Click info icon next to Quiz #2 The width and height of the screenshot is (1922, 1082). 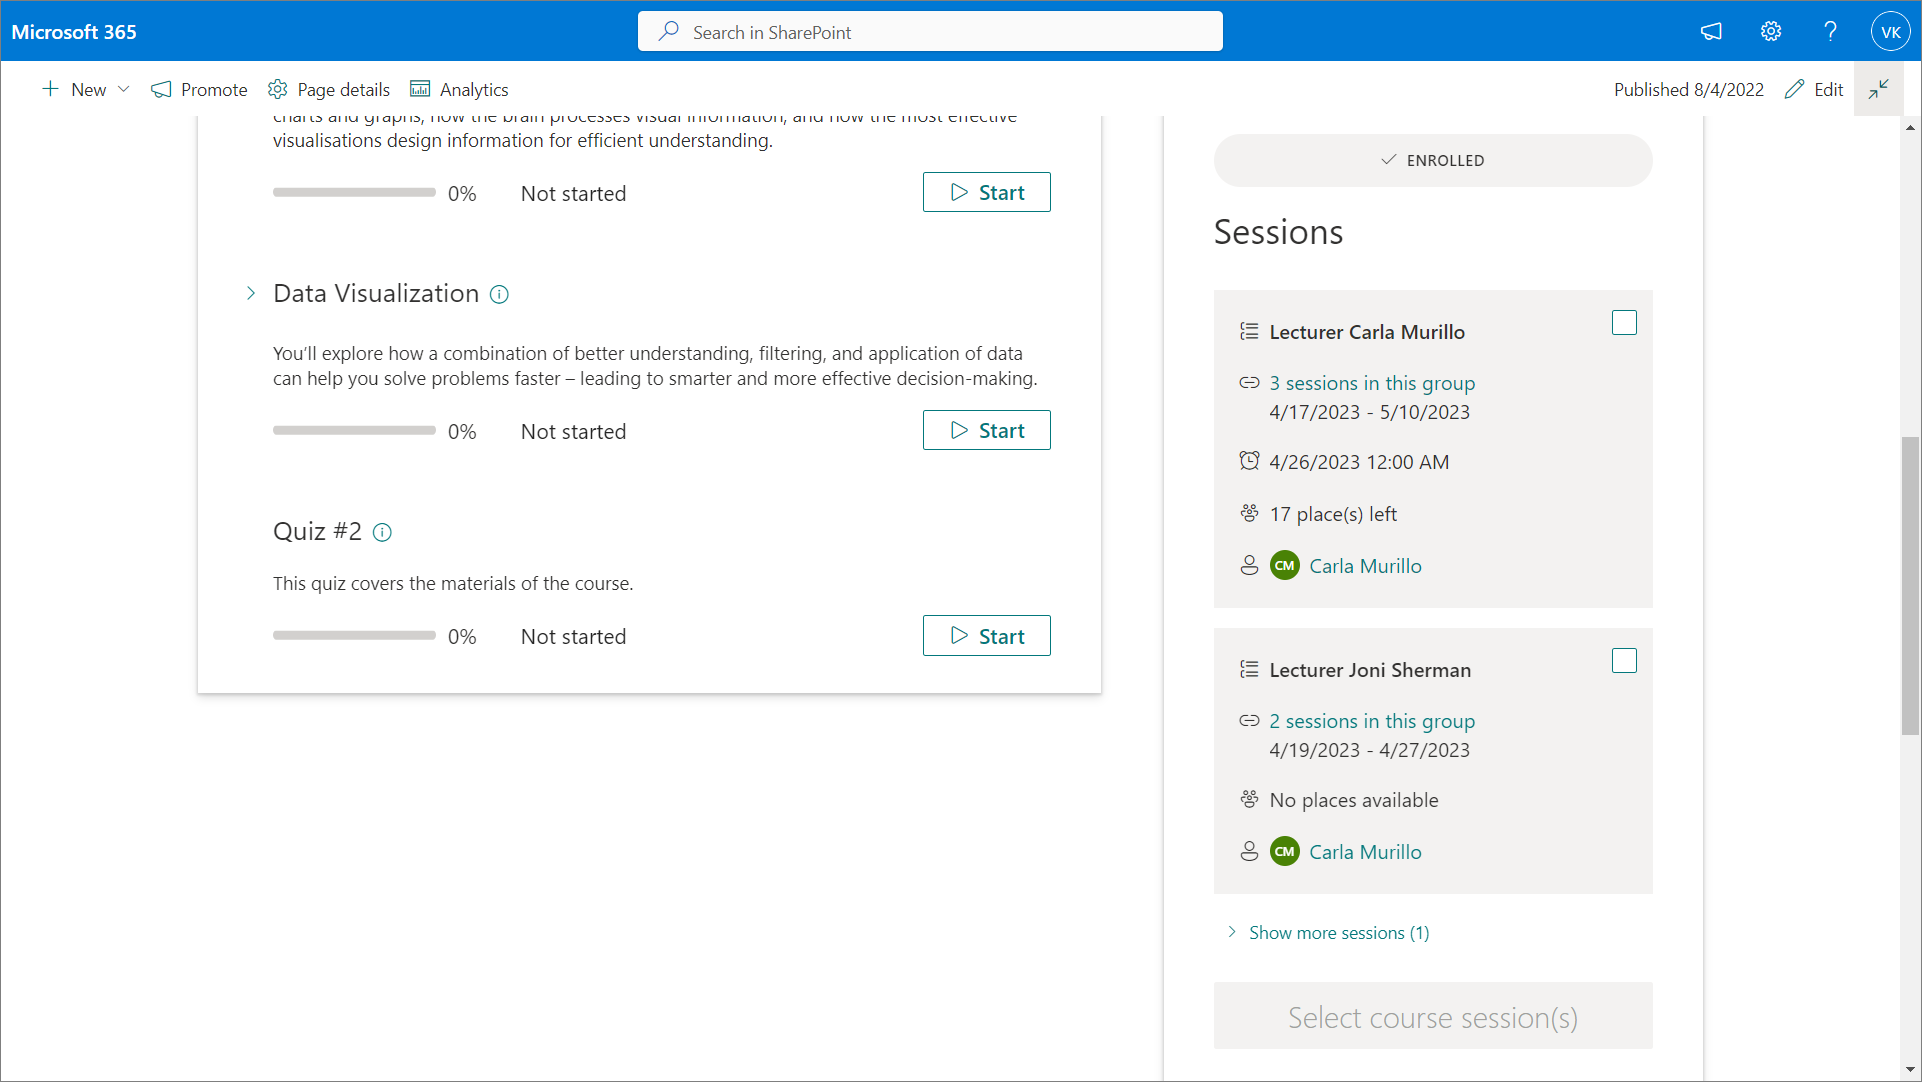tap(382, 532)
